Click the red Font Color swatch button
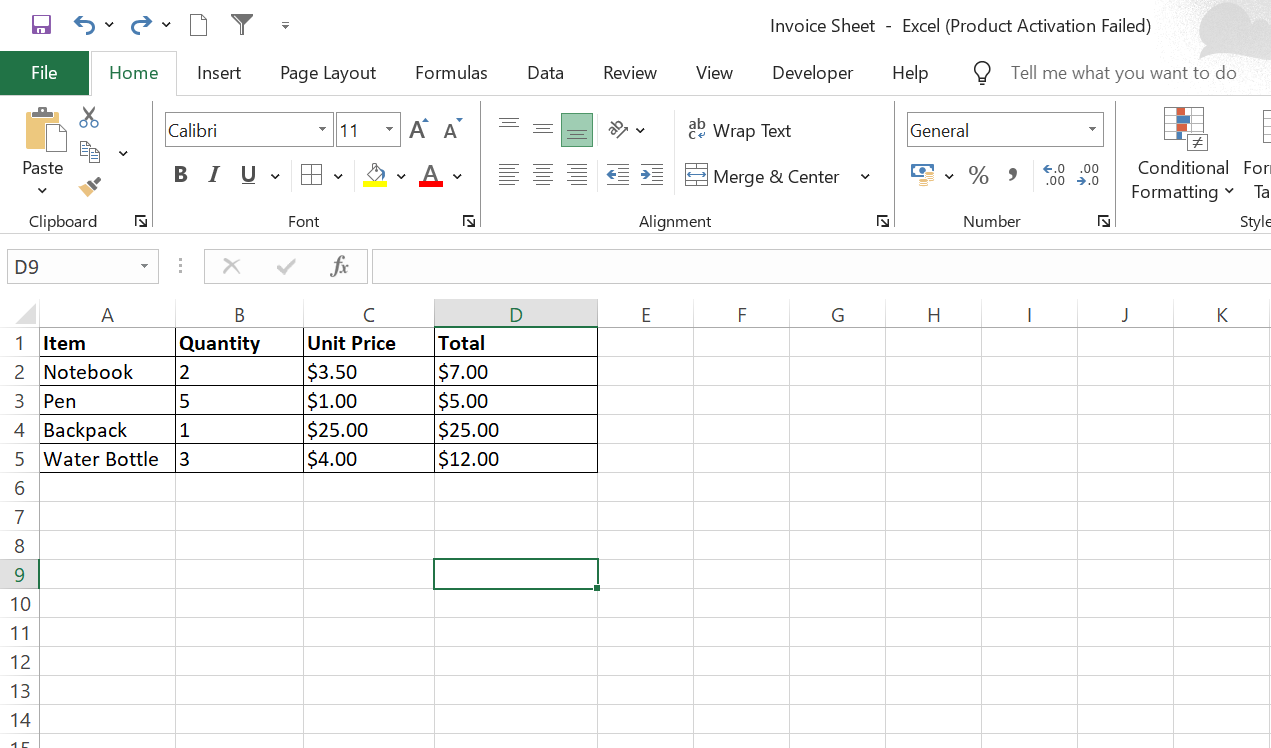The image size is (1271, 748). [431, 176]
